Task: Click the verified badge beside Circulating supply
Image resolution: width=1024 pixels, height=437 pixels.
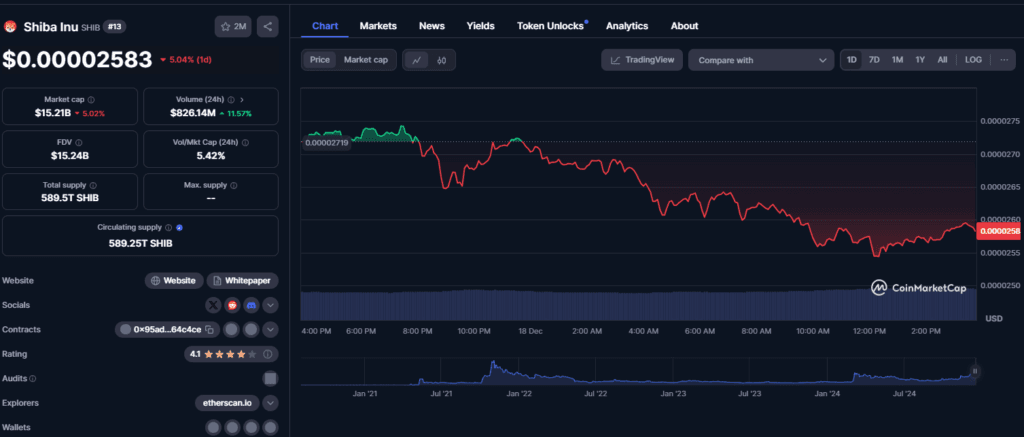Action: click(179, 228)
